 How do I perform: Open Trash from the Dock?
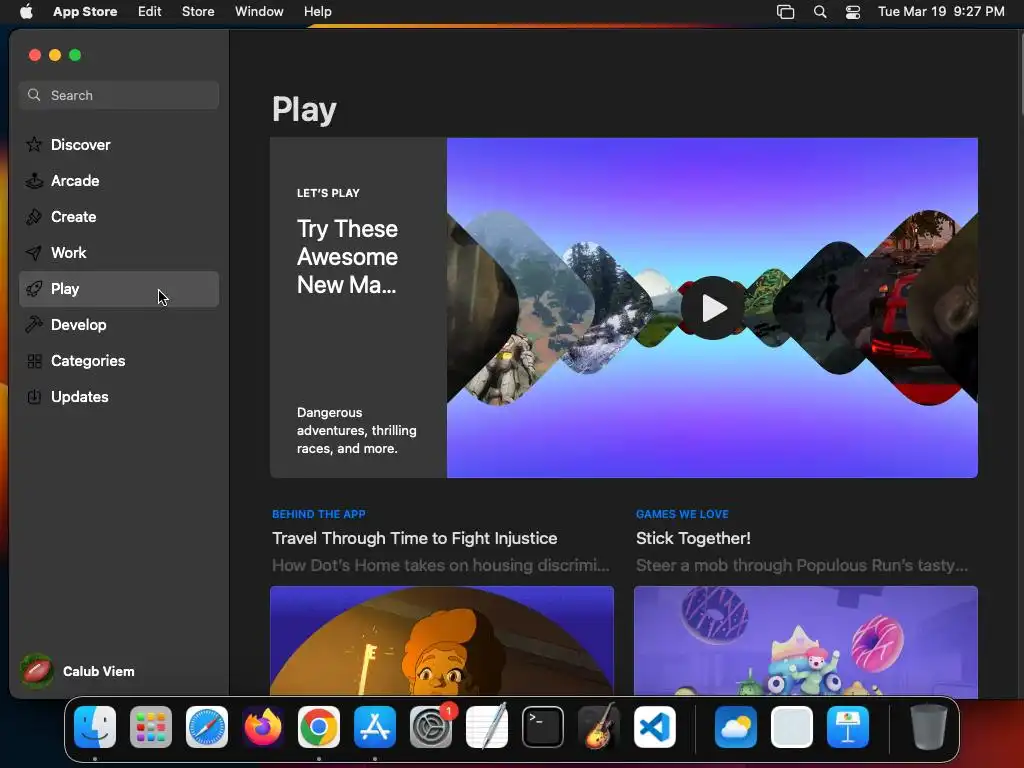[x=929, y=727]
